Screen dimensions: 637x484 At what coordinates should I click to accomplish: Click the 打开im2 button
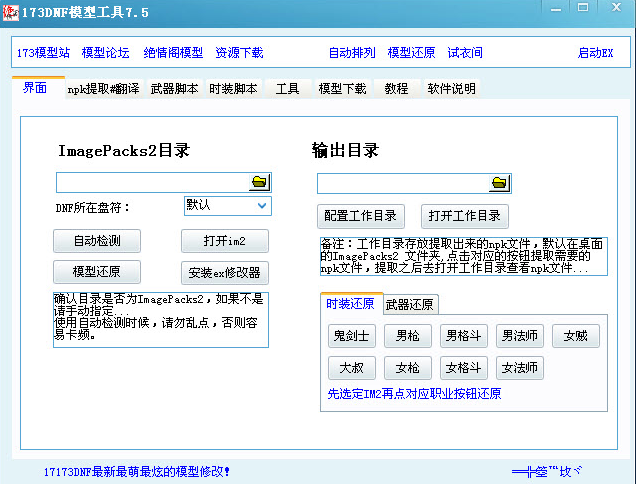click(224, 241)
